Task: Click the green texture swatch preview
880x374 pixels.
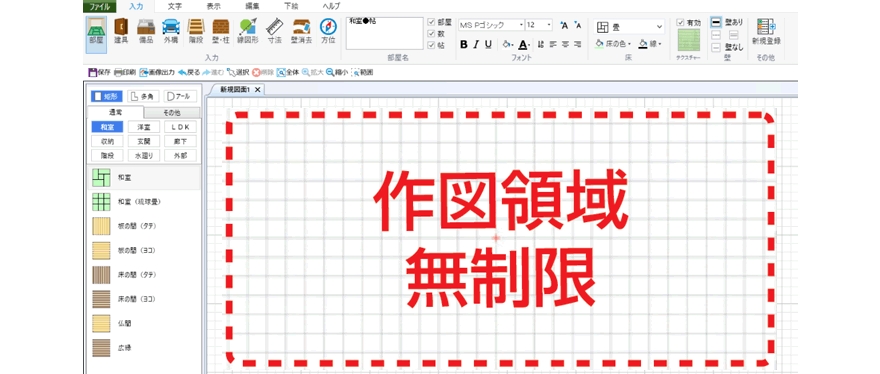Action: pyautogui.click(x=689, y=41)
